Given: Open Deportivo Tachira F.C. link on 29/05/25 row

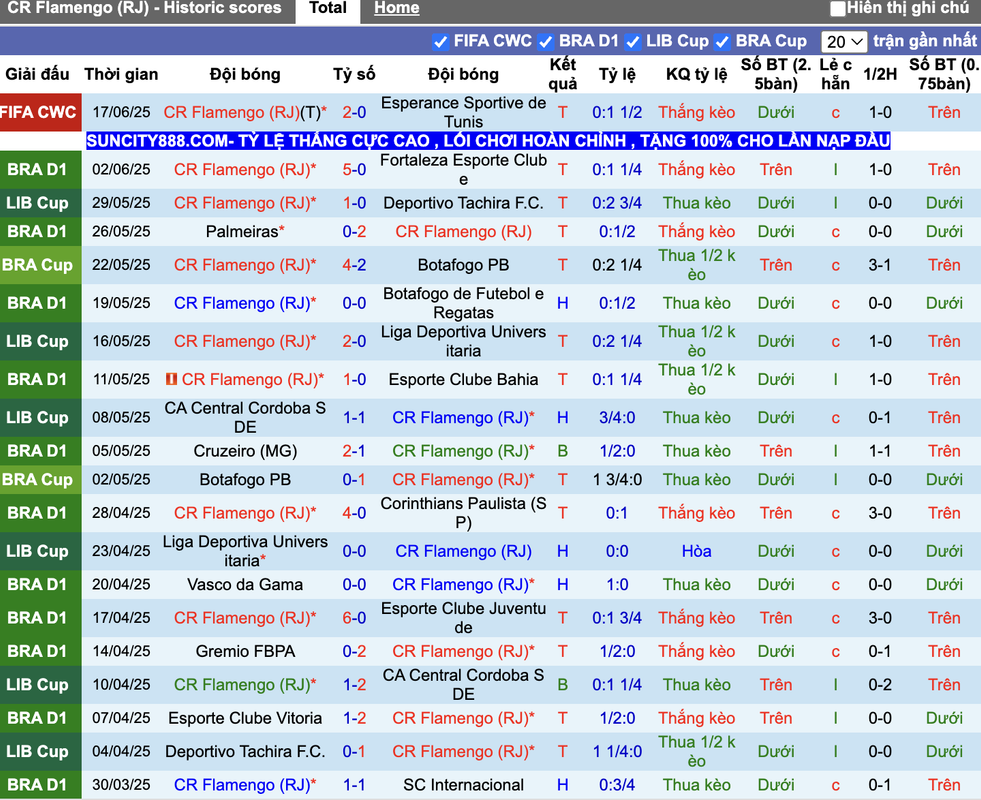Looking at the screenshot, I should coord(464,203).
